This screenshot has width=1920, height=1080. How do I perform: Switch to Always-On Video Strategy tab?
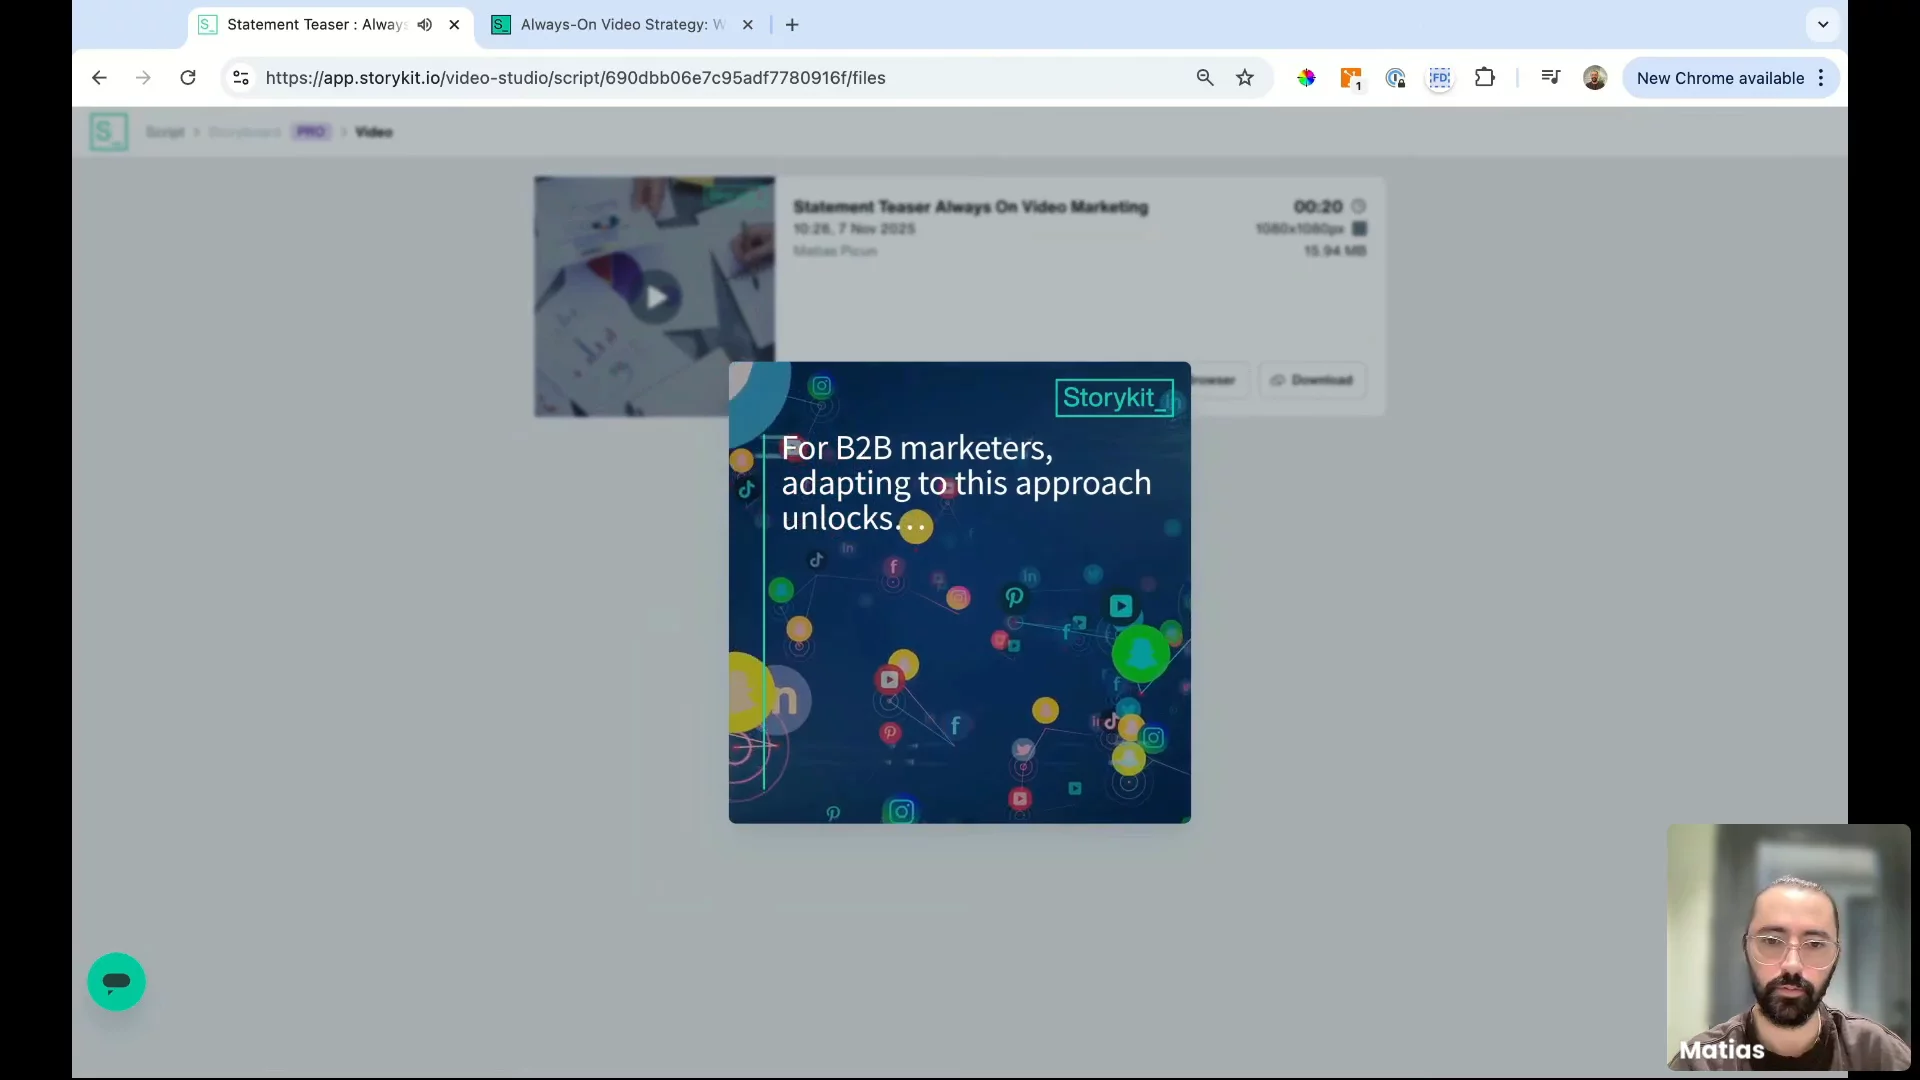tap(620, 25)
